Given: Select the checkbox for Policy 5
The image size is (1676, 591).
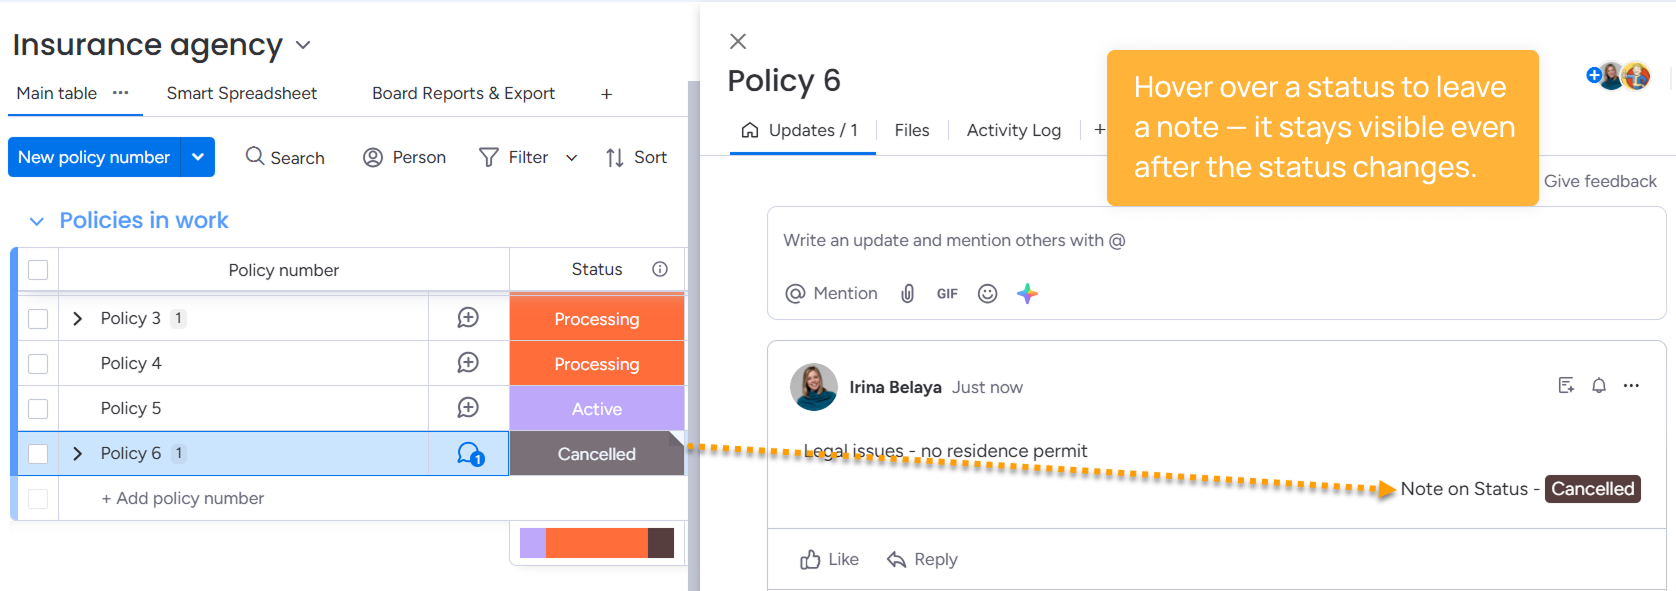Looking at the screenshot, I should (x=37, y=408).
